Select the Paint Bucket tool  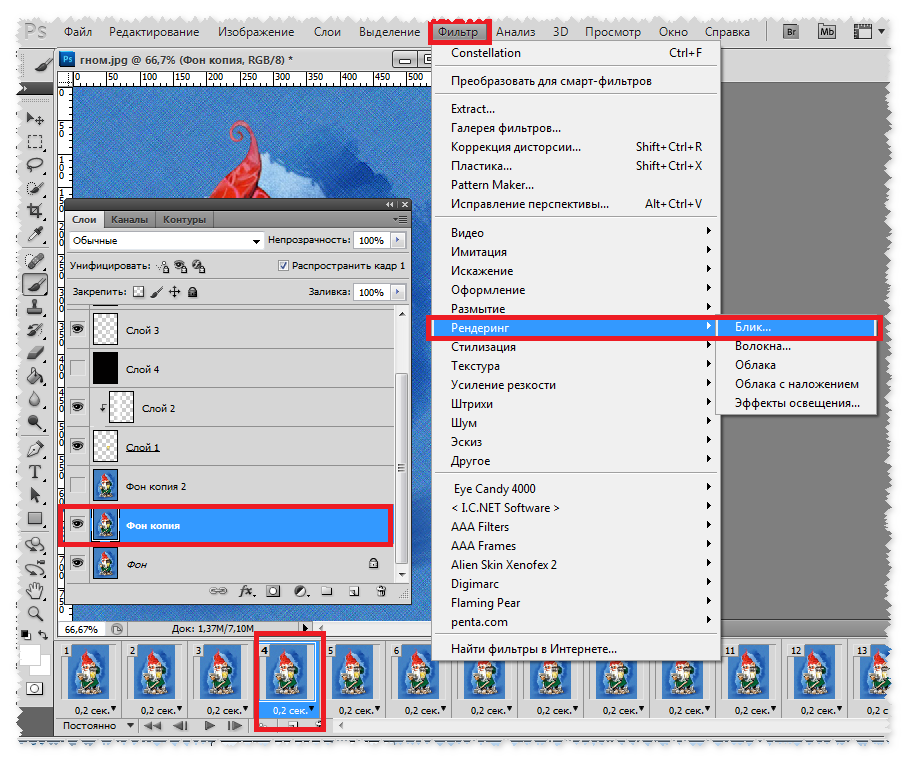click(35, 376)
